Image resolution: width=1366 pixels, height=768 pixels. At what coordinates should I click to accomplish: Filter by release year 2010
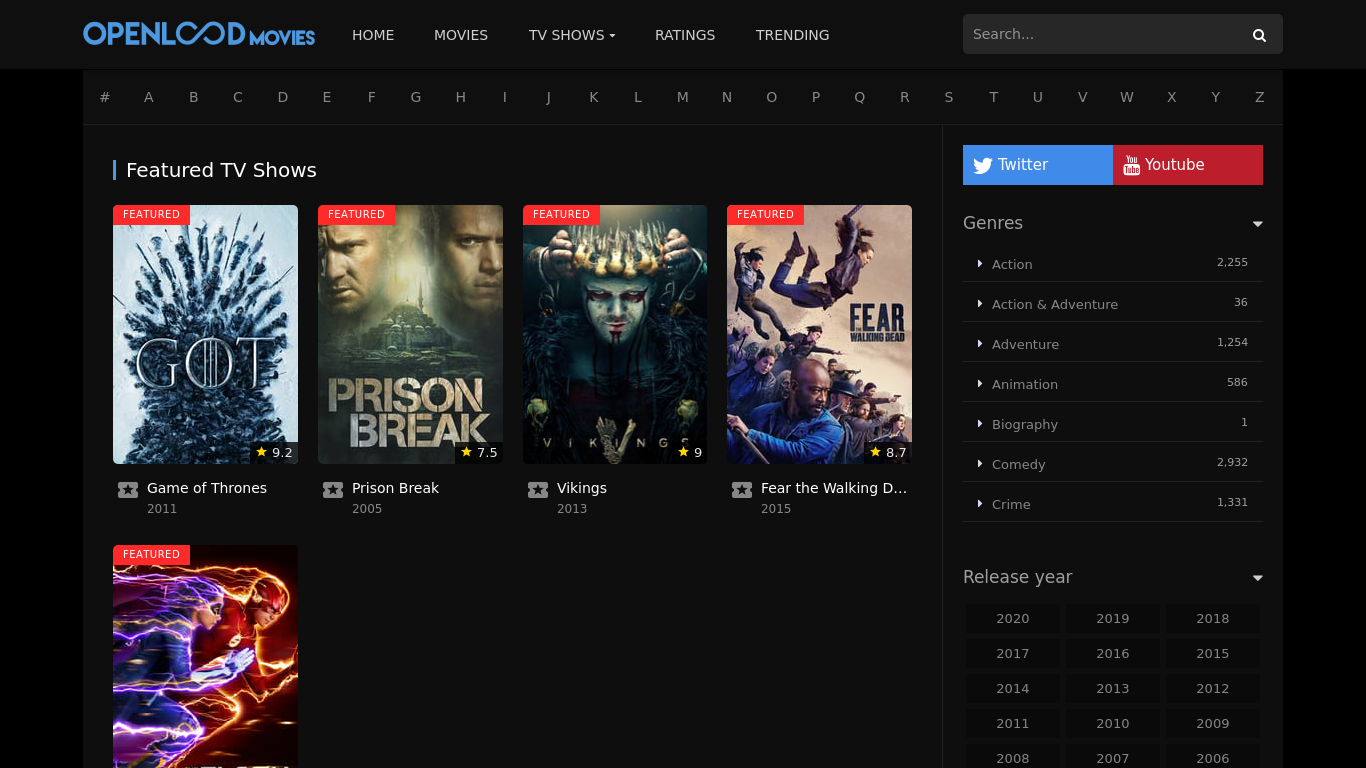click(1112, 724)
